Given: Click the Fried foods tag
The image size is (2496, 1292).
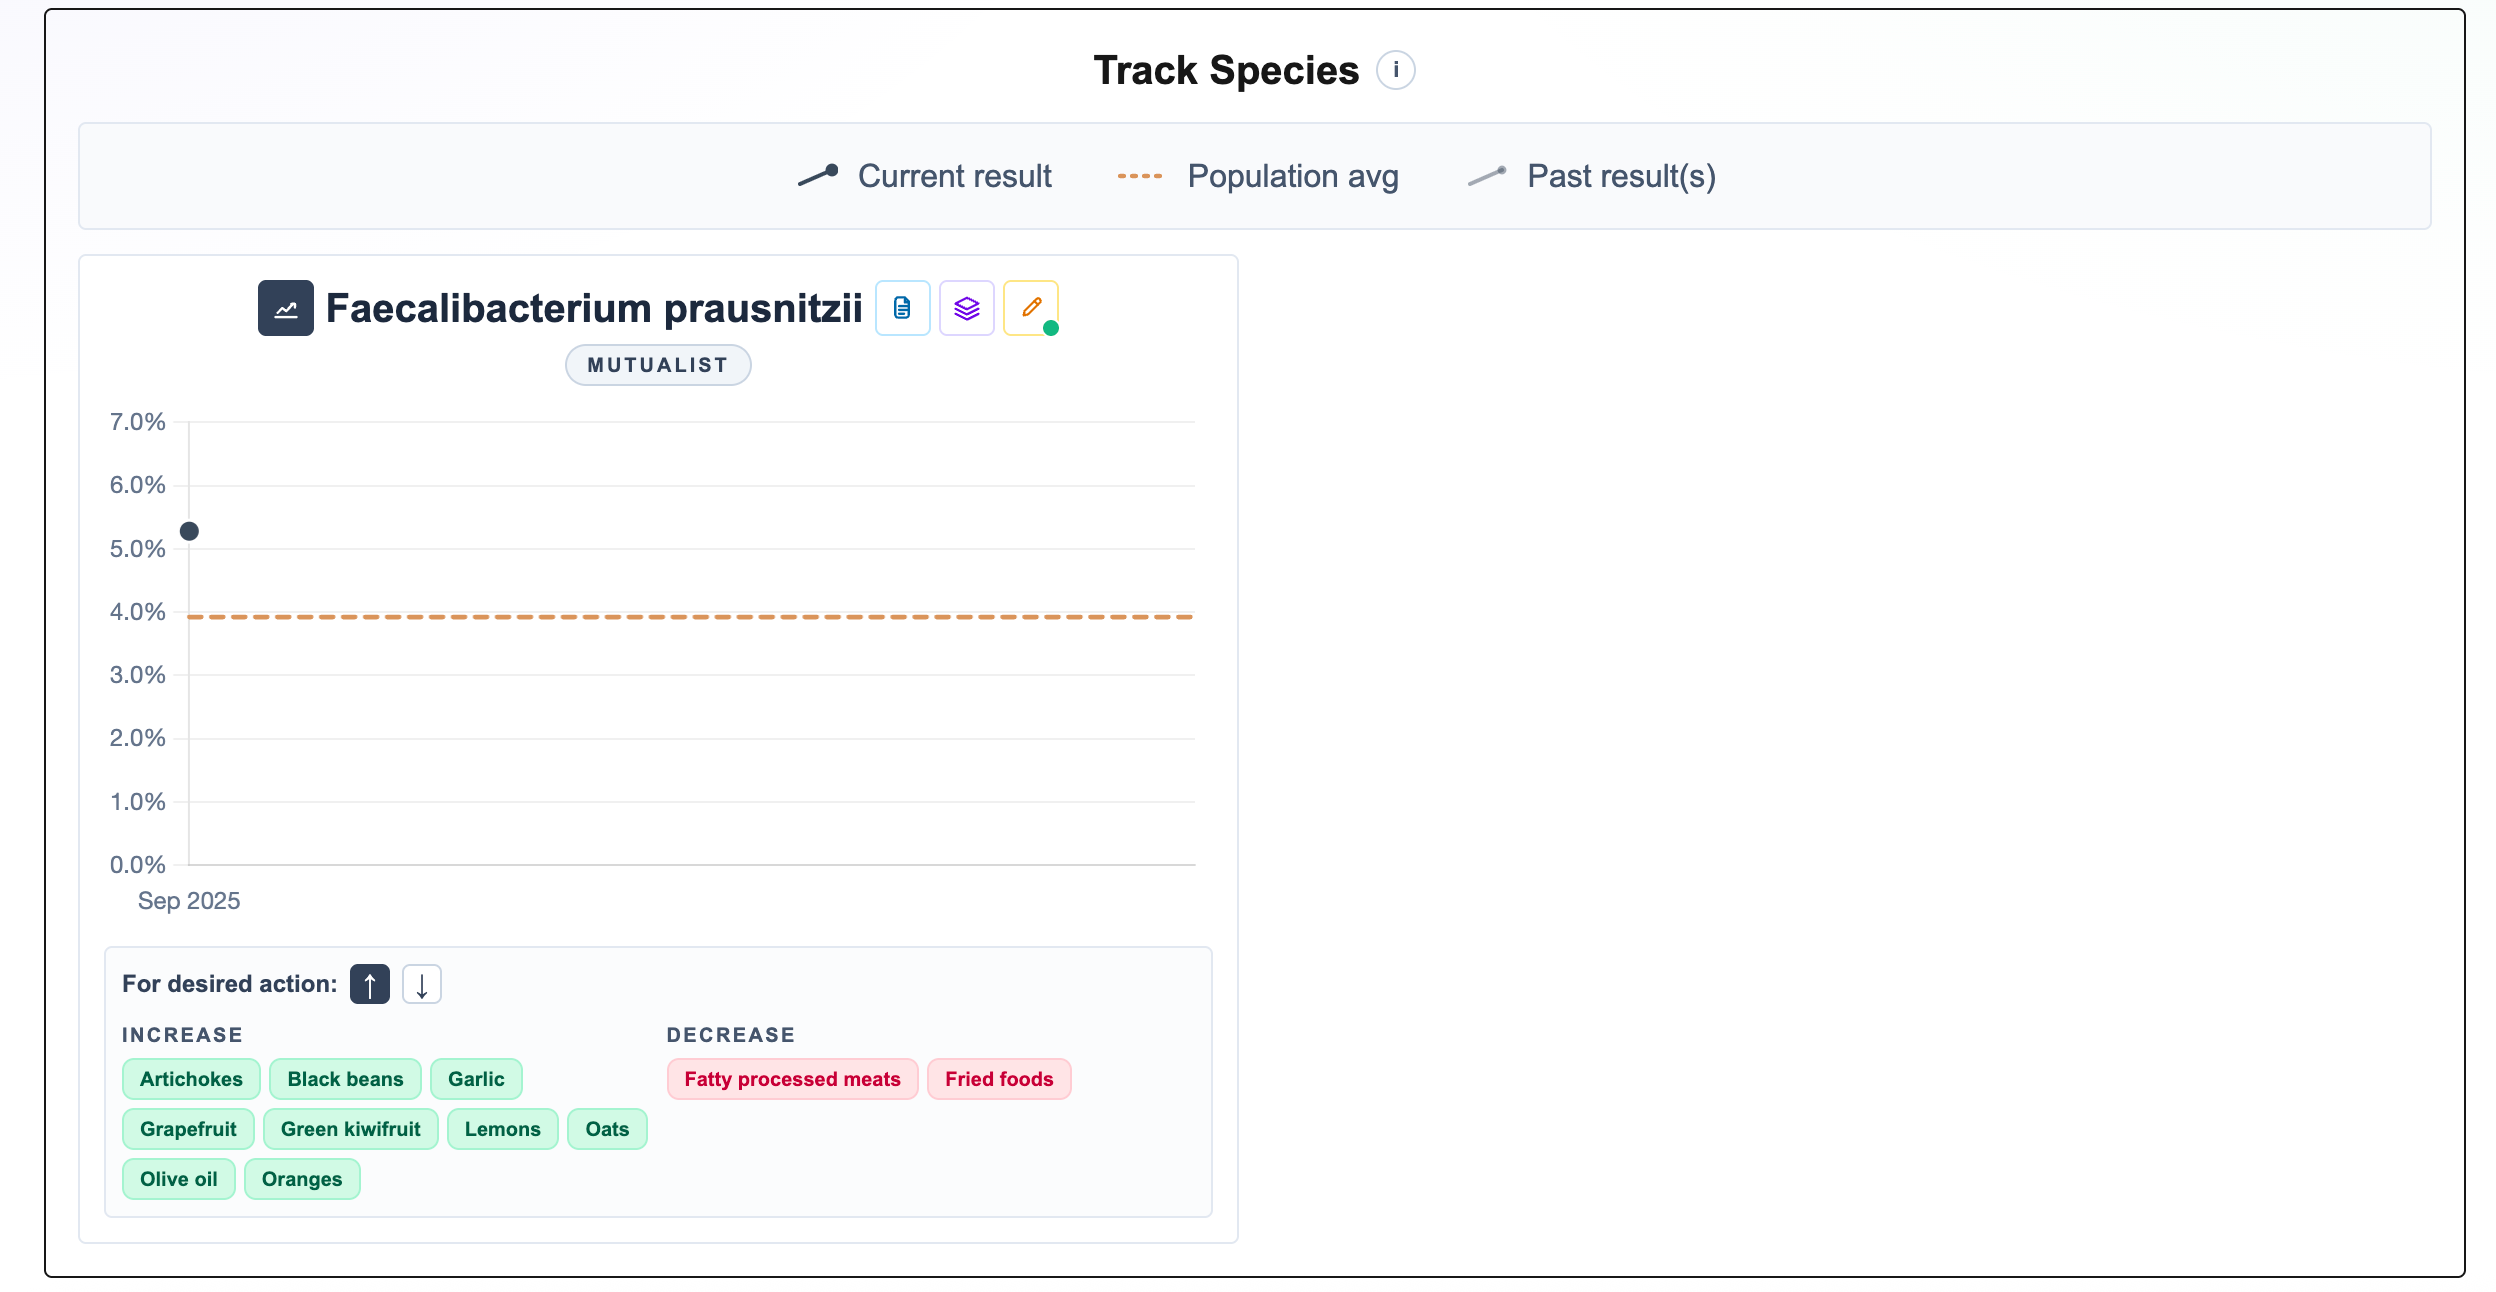Looking at the screenshot, I should coord(999,1079).
